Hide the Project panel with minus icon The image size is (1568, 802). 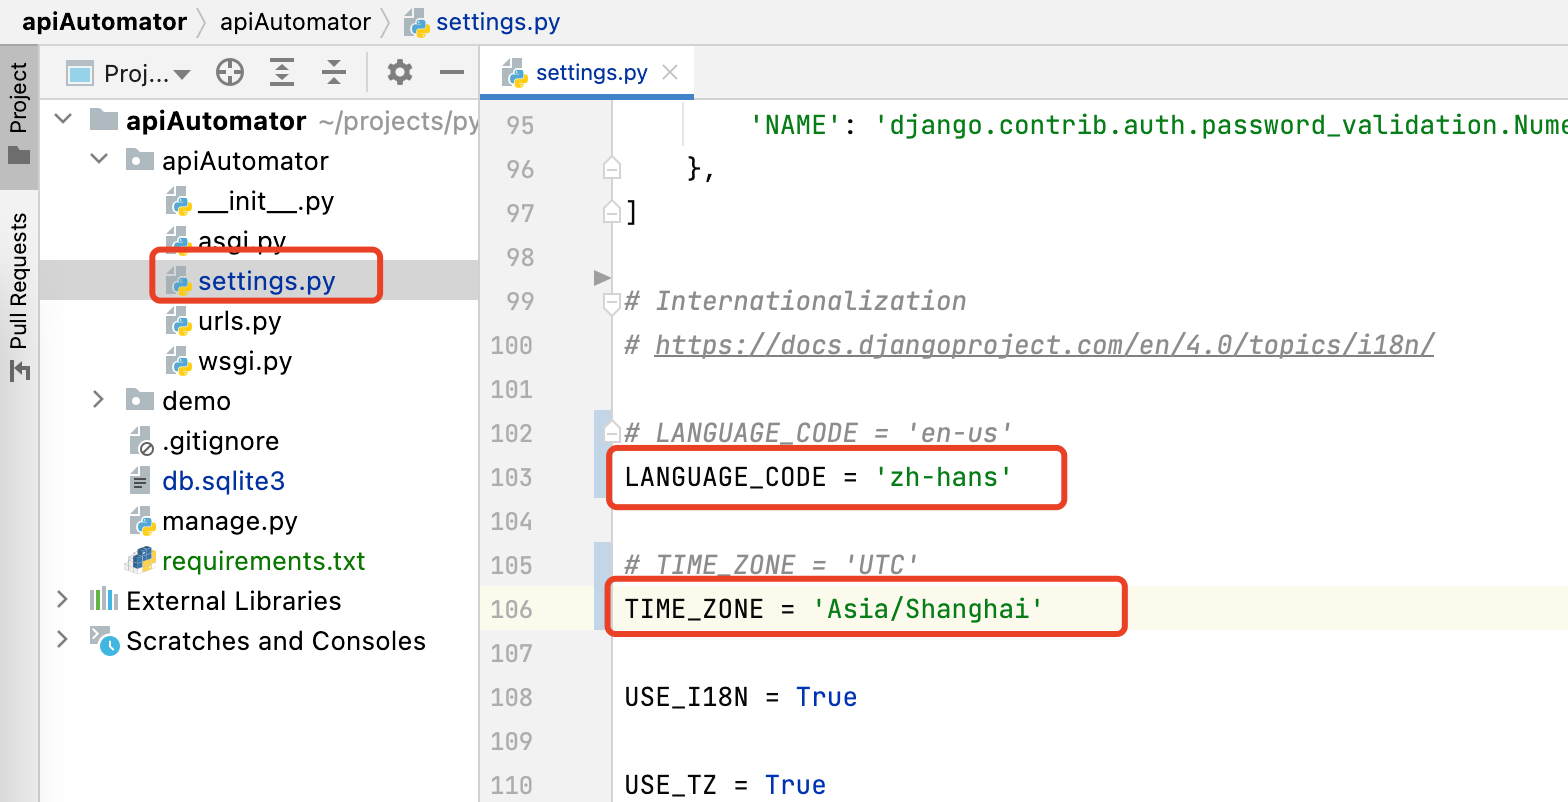pyautogui.click(x=452, y=72)
